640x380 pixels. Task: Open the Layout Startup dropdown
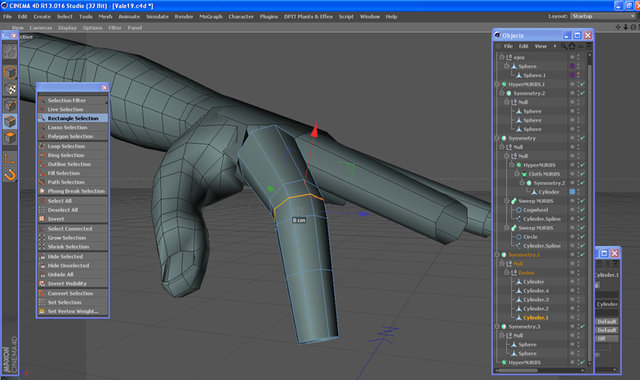click(602, 16)
